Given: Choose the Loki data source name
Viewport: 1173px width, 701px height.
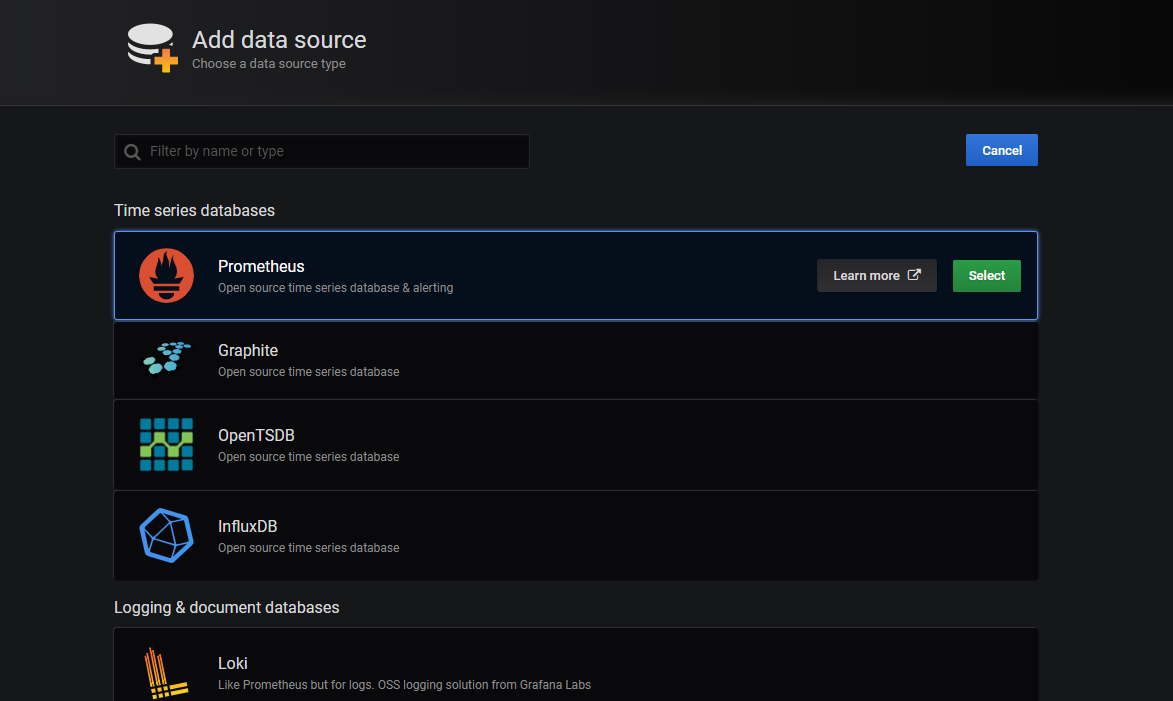Looking at the screenshot, I should click(233, 664).
